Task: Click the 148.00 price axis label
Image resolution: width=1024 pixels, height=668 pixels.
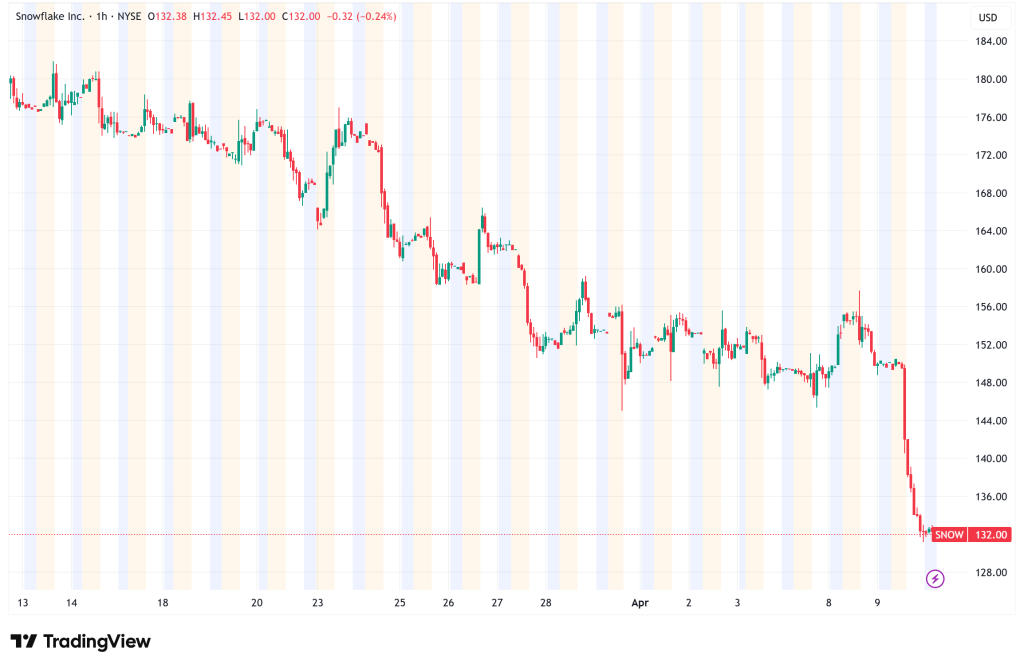Action: 990,383
